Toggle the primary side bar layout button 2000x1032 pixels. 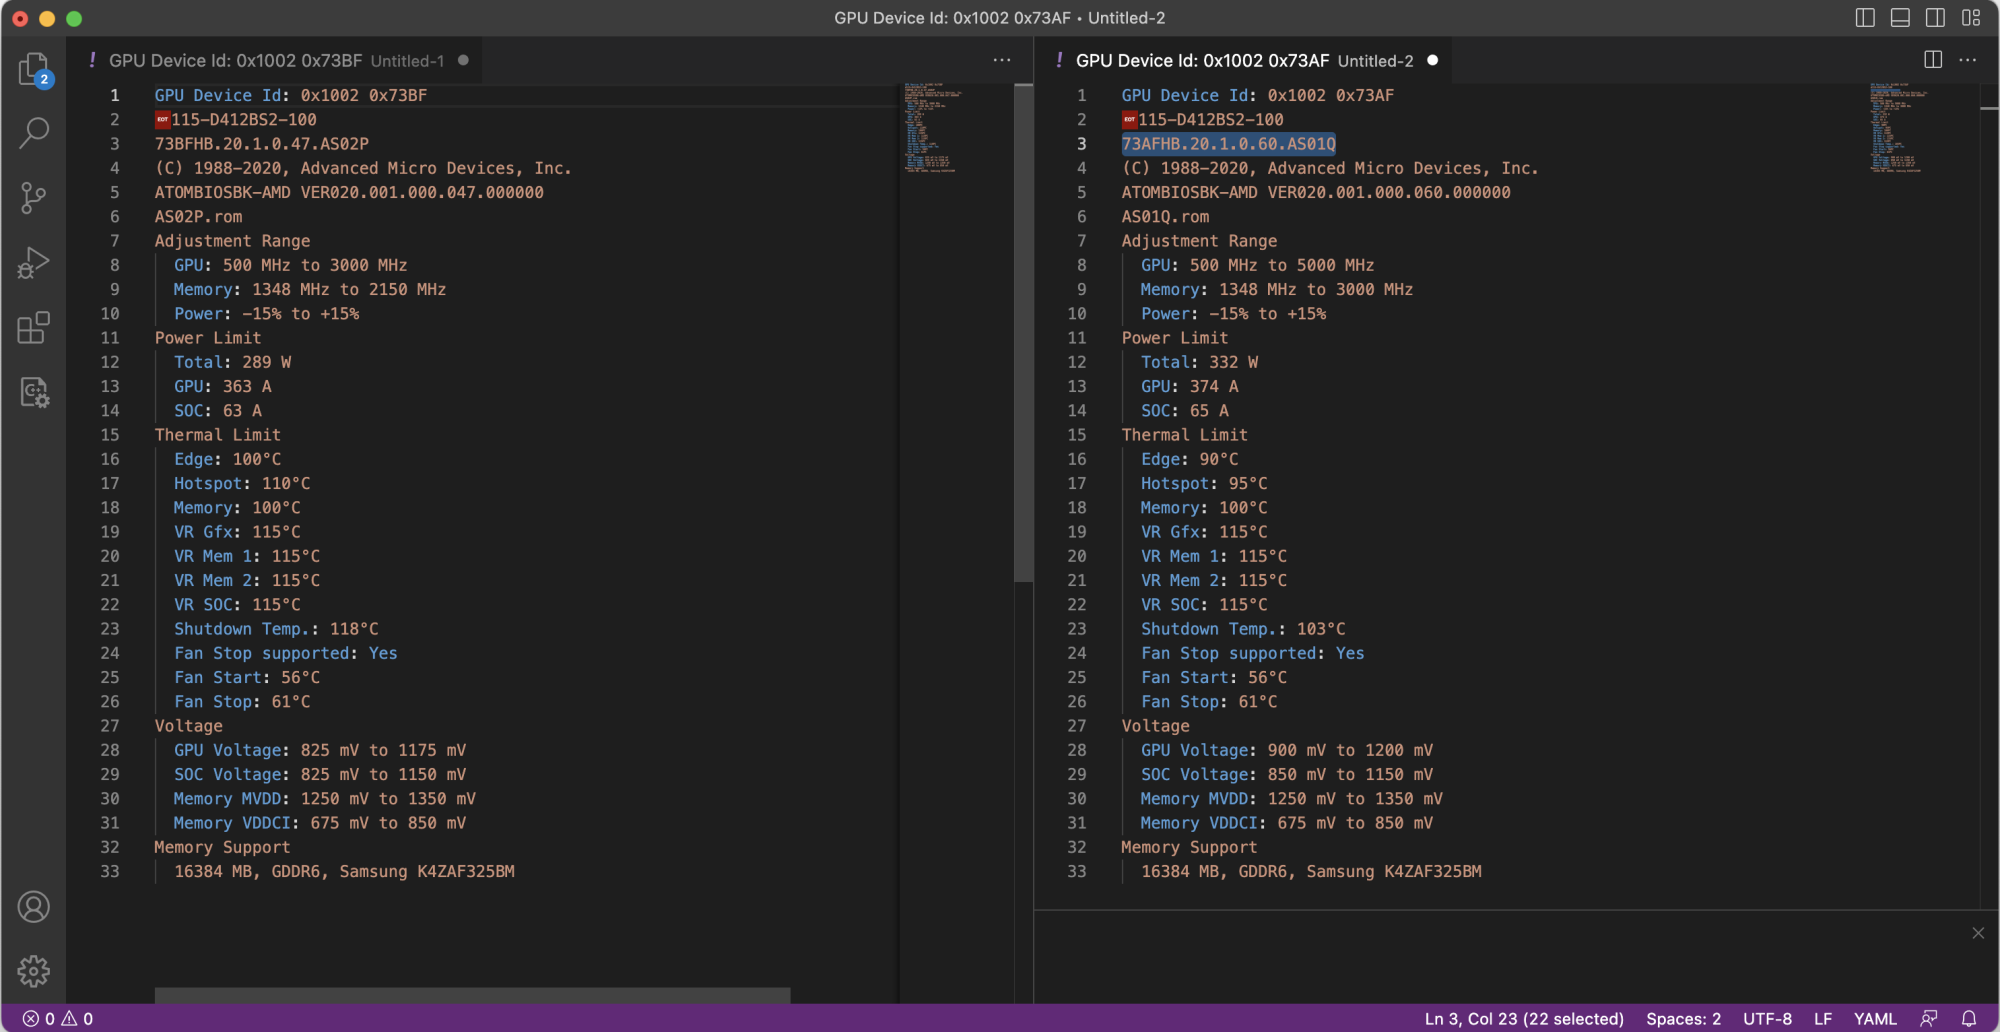point(1865,18)
